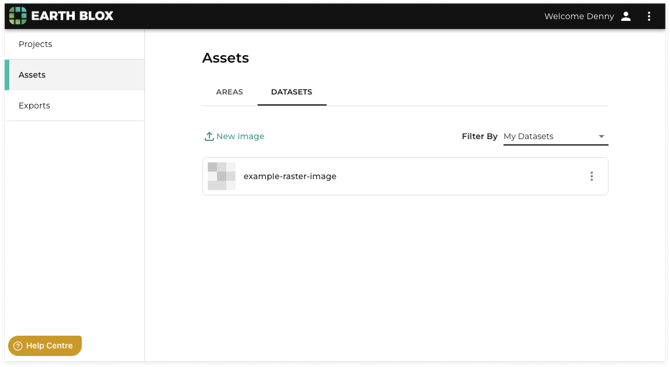
Task: Click the Earth Blox logo icon
Action: pyautogui.click(x=18, y=16)
